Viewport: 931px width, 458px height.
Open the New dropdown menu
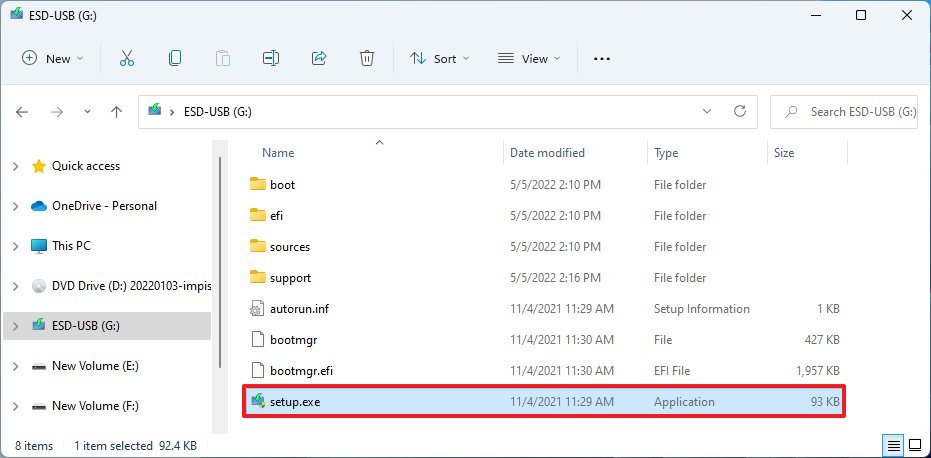[53, 59]
